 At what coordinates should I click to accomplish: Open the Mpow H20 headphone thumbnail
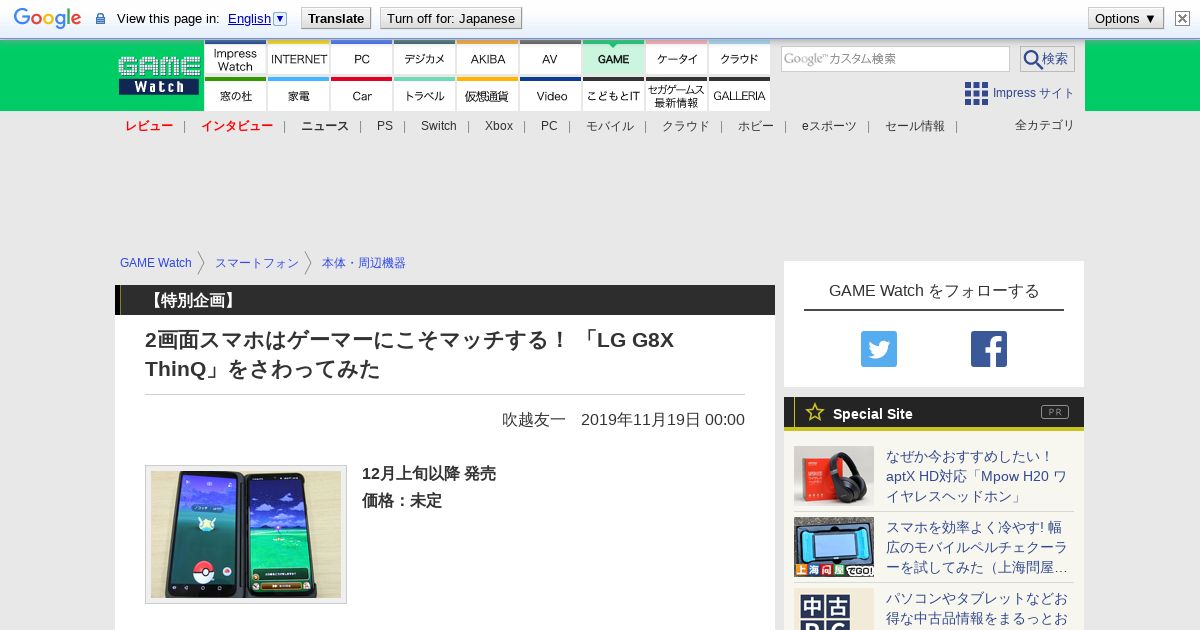(834, 475)
